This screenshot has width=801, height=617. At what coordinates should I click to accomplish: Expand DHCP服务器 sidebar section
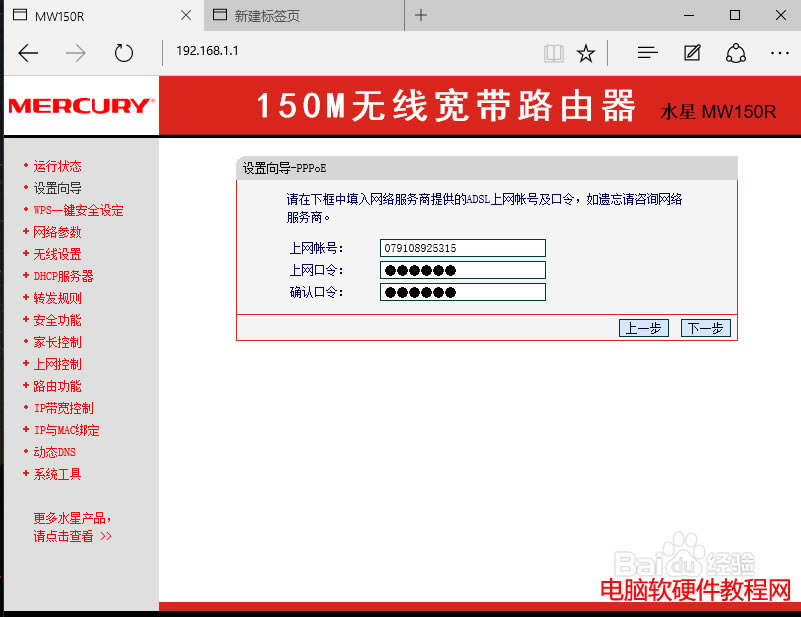pyautogui.click(x=63, y=276)
